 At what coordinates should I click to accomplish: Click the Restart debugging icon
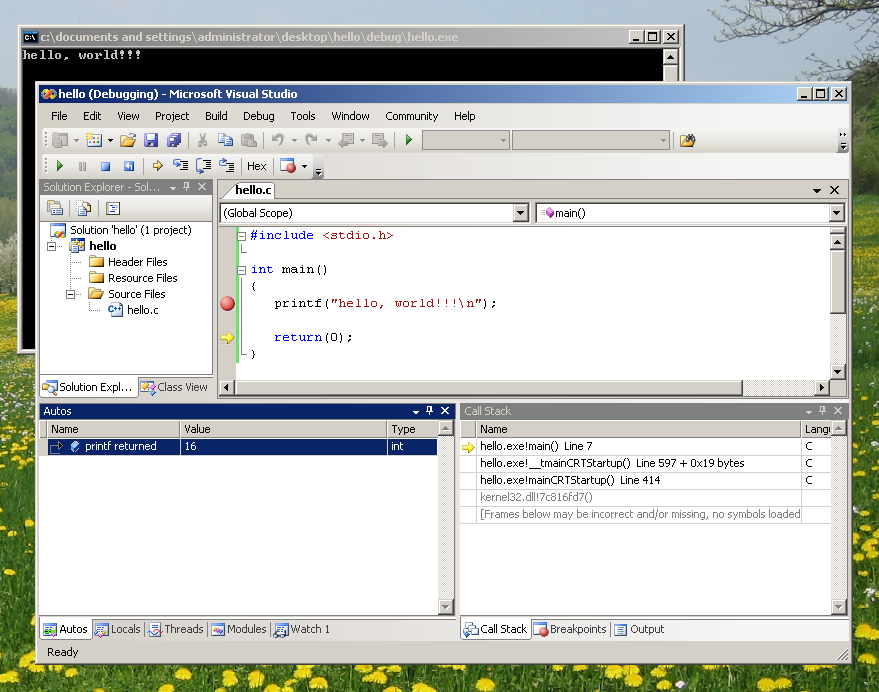coord(129,166)
